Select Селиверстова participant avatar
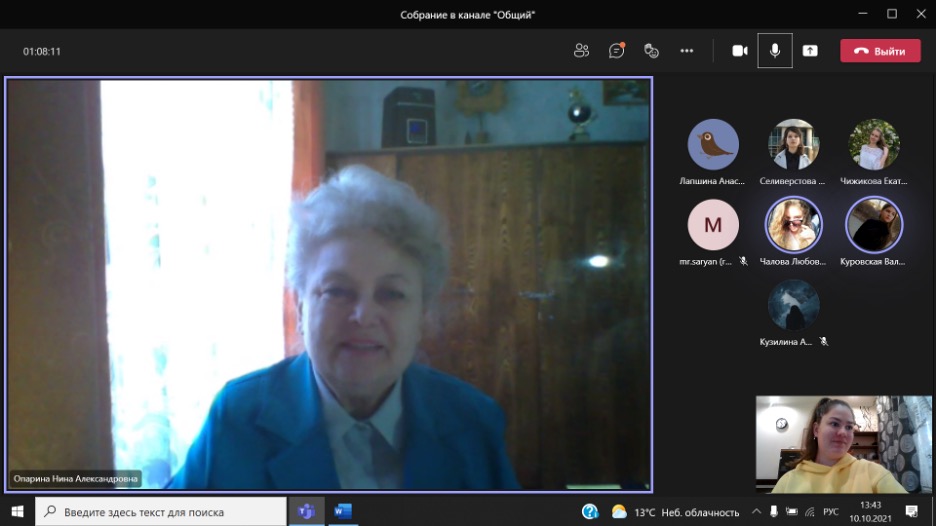The image size is (936, 526). [793, 145]
